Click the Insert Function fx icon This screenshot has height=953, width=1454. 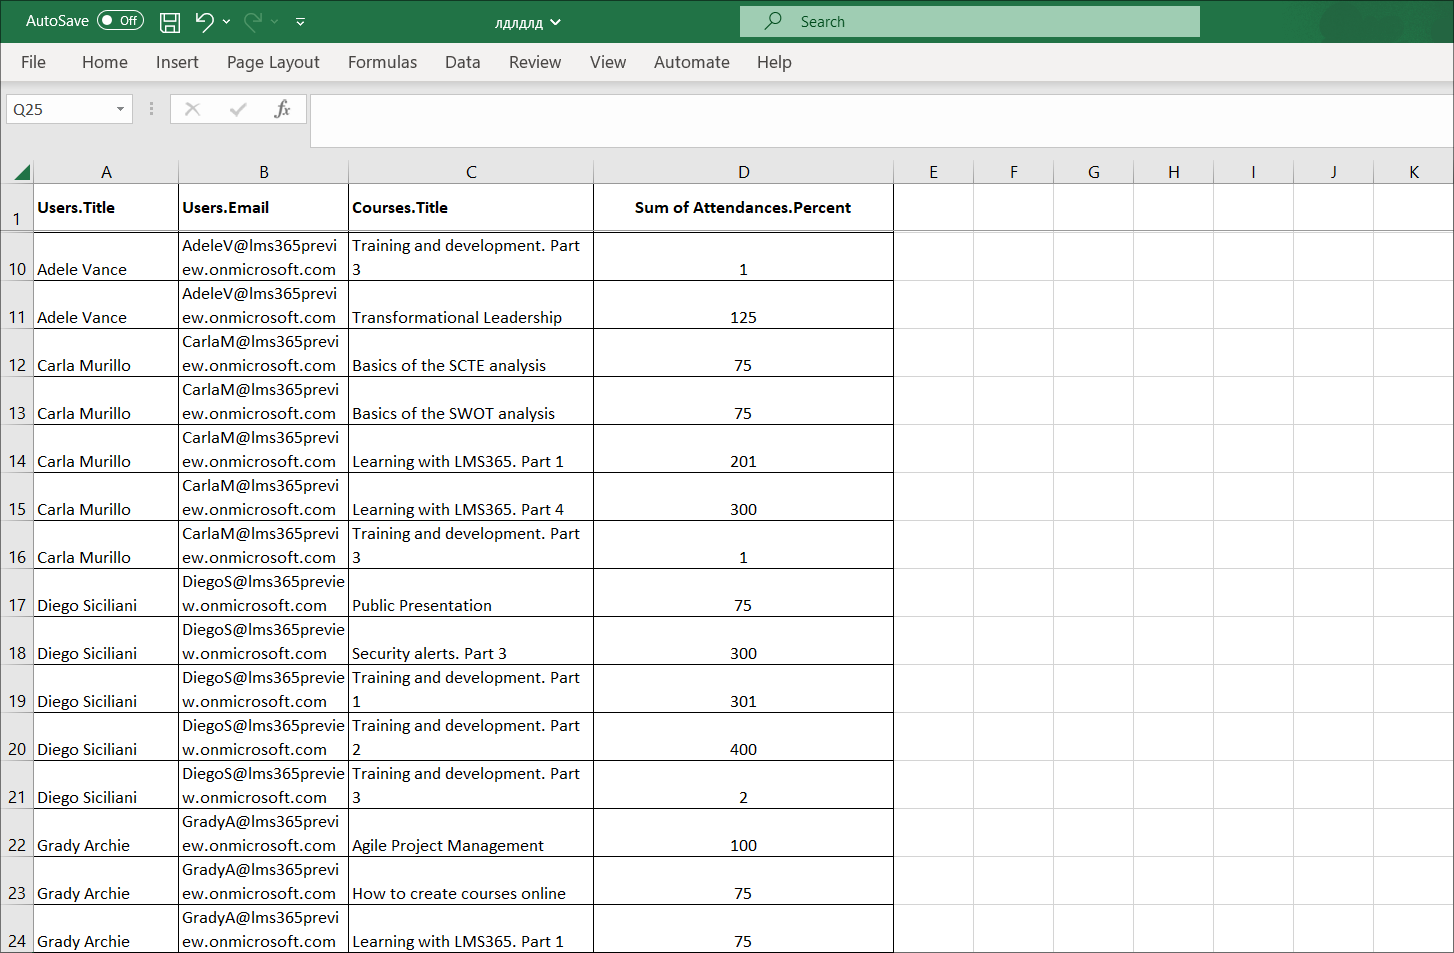(282, 109)
